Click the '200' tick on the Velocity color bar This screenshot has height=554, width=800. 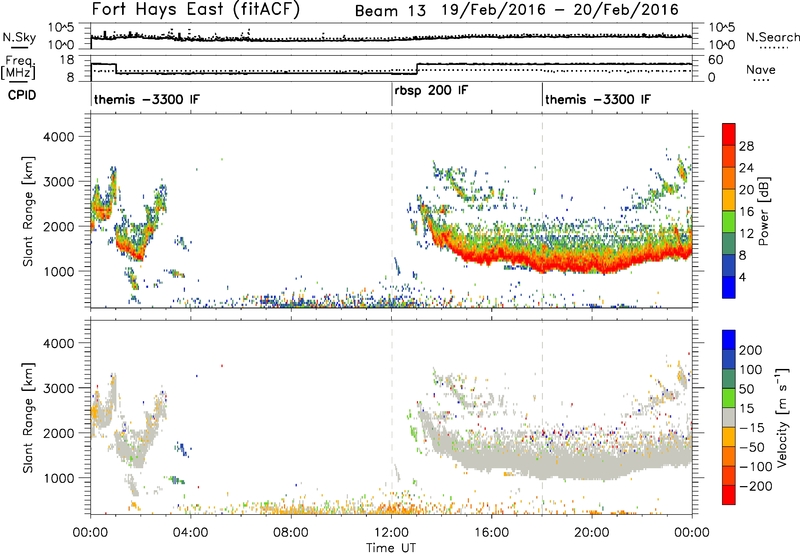tap(751, 350)
